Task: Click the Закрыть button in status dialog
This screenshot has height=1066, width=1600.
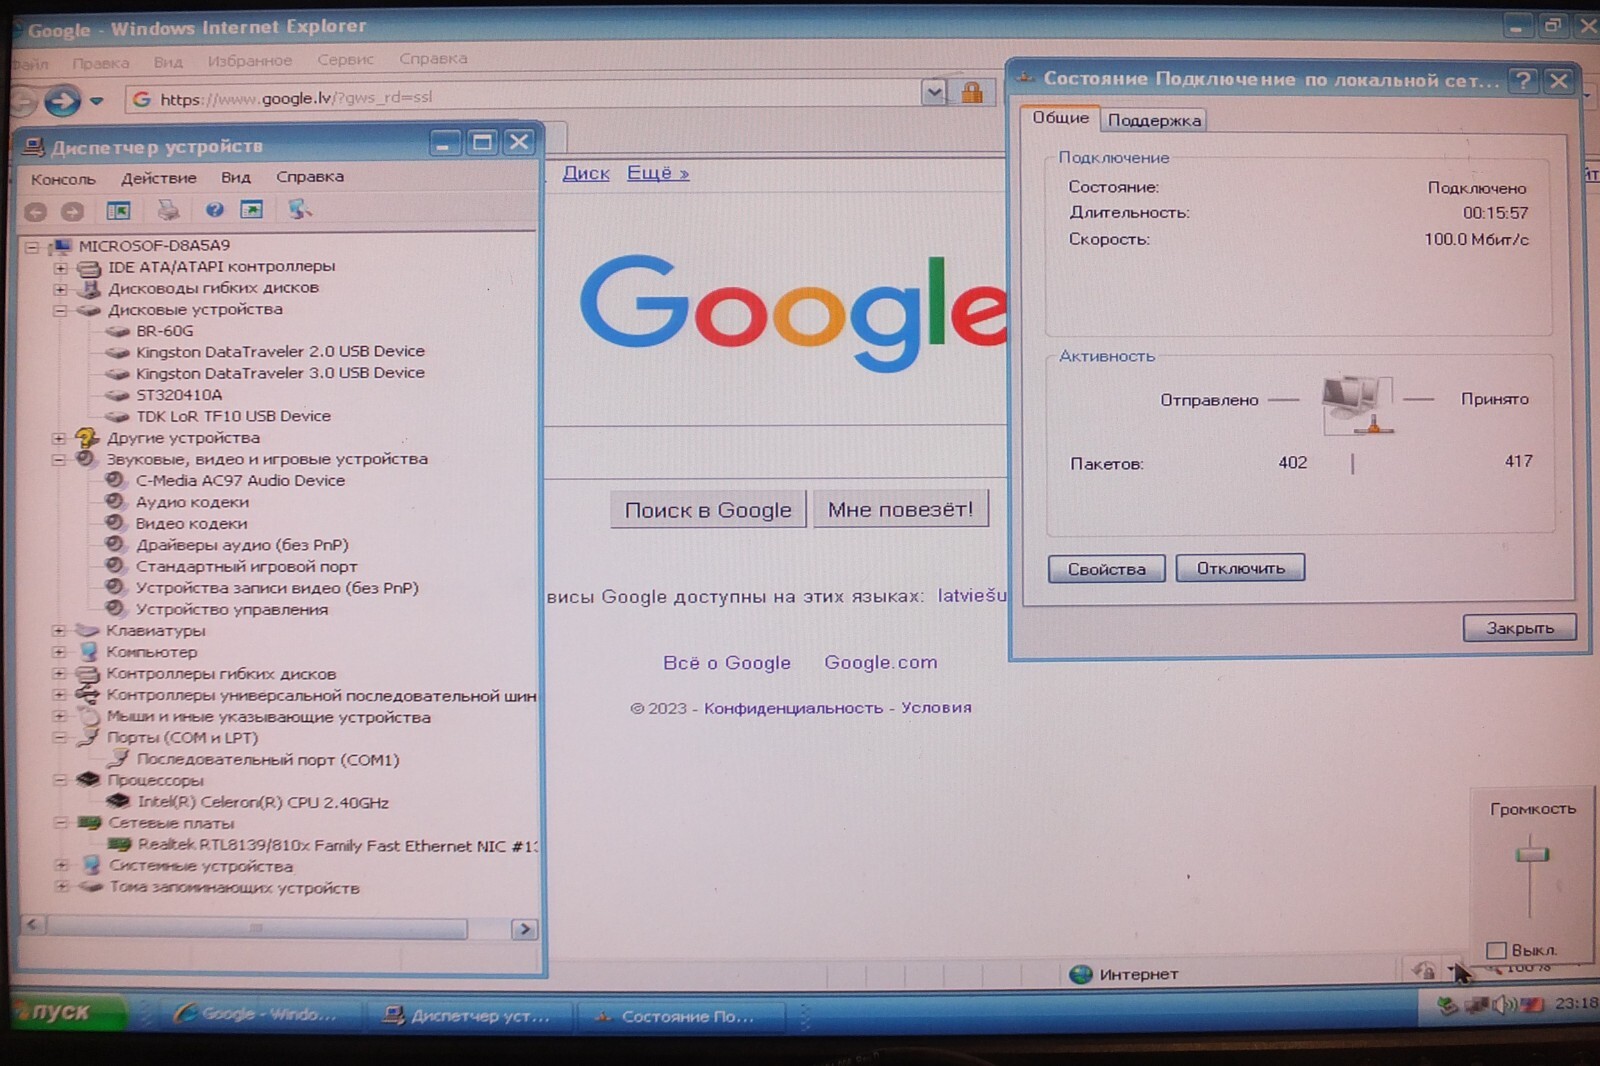Action: point(1520,628)
